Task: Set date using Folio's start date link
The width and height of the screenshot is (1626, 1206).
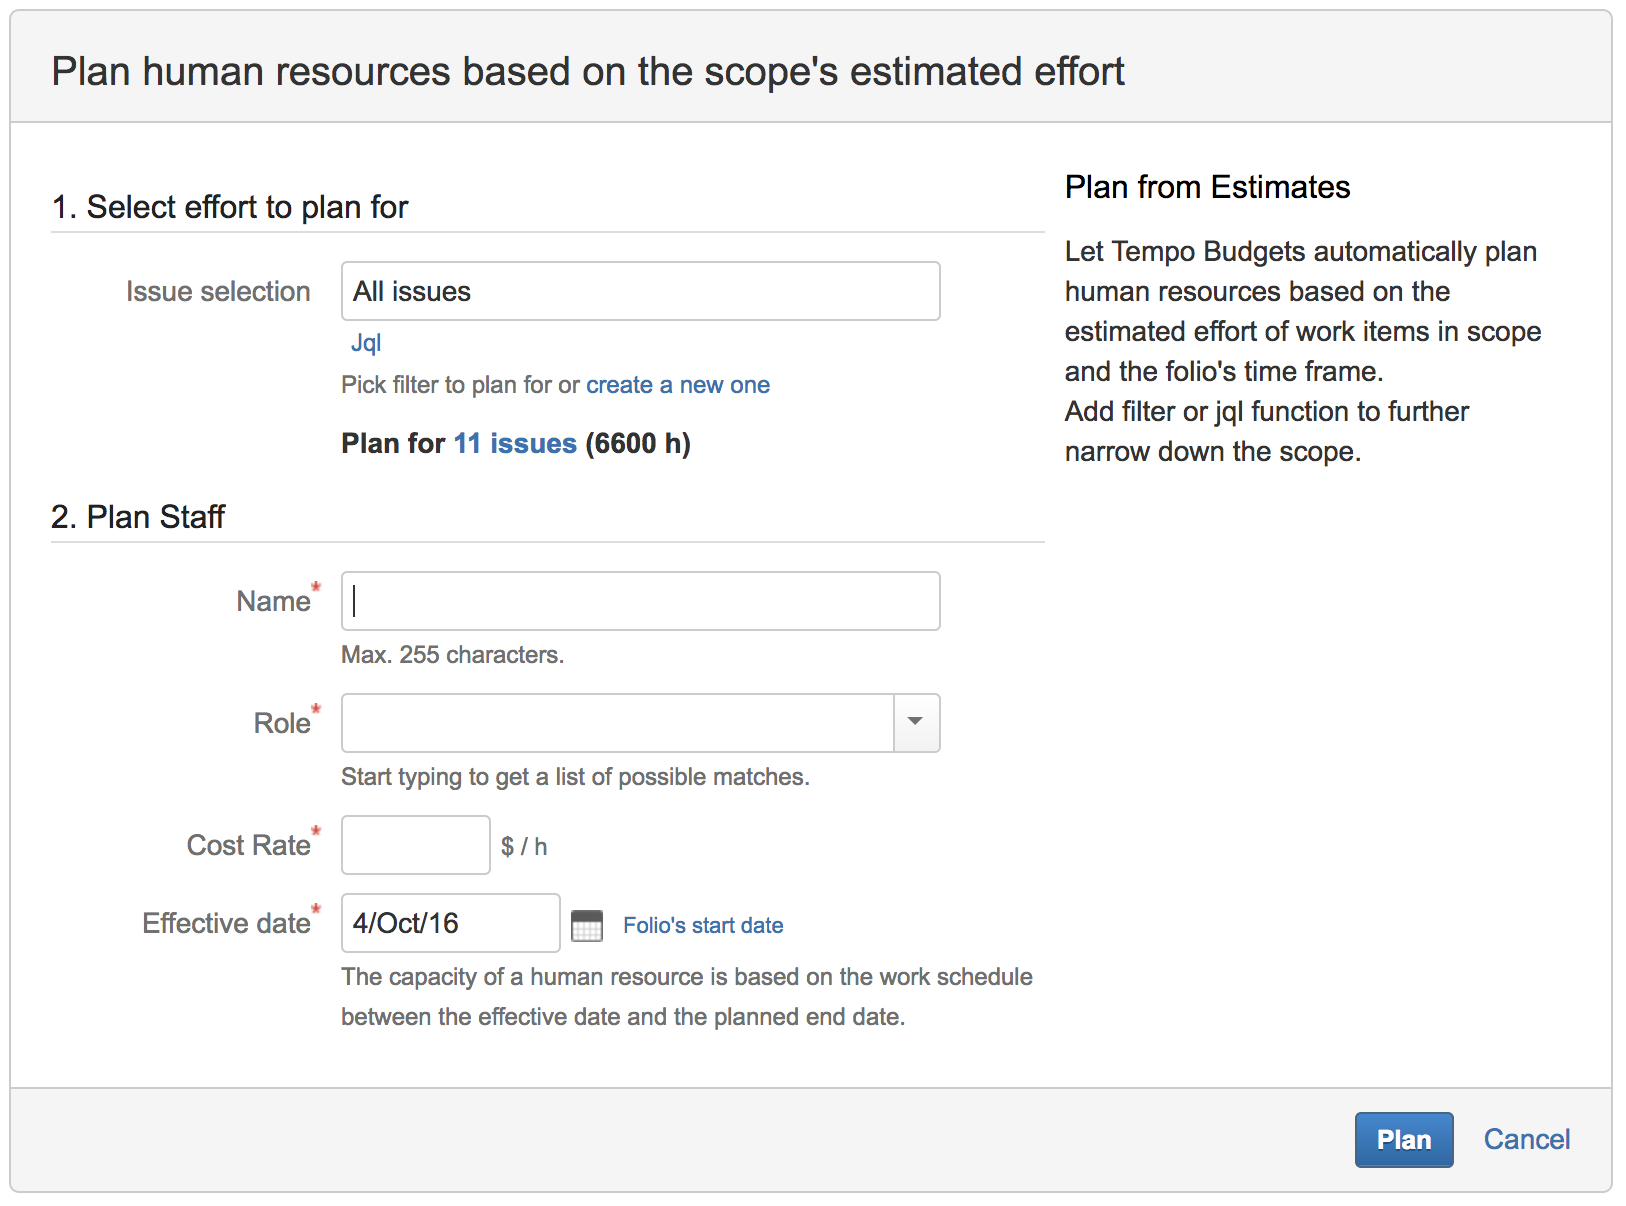Action: 703,925
